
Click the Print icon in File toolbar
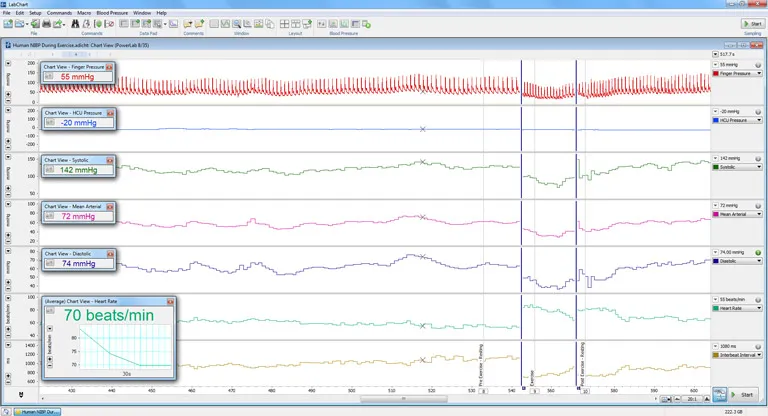(x=46, y=23)
